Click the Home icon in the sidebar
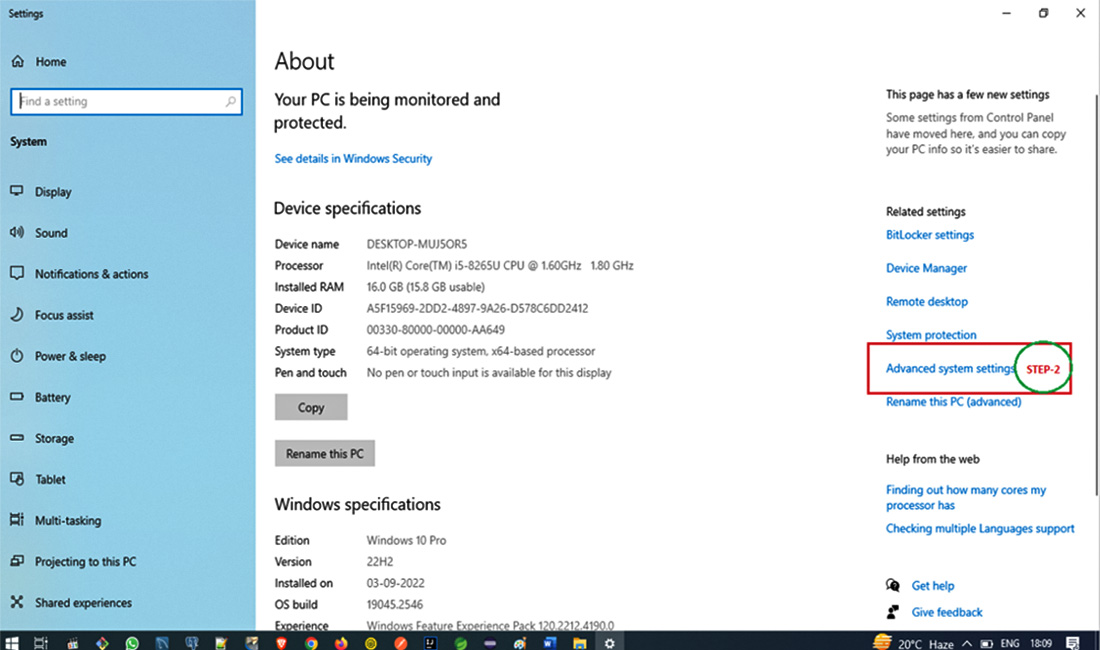 (x=18, y=62)
